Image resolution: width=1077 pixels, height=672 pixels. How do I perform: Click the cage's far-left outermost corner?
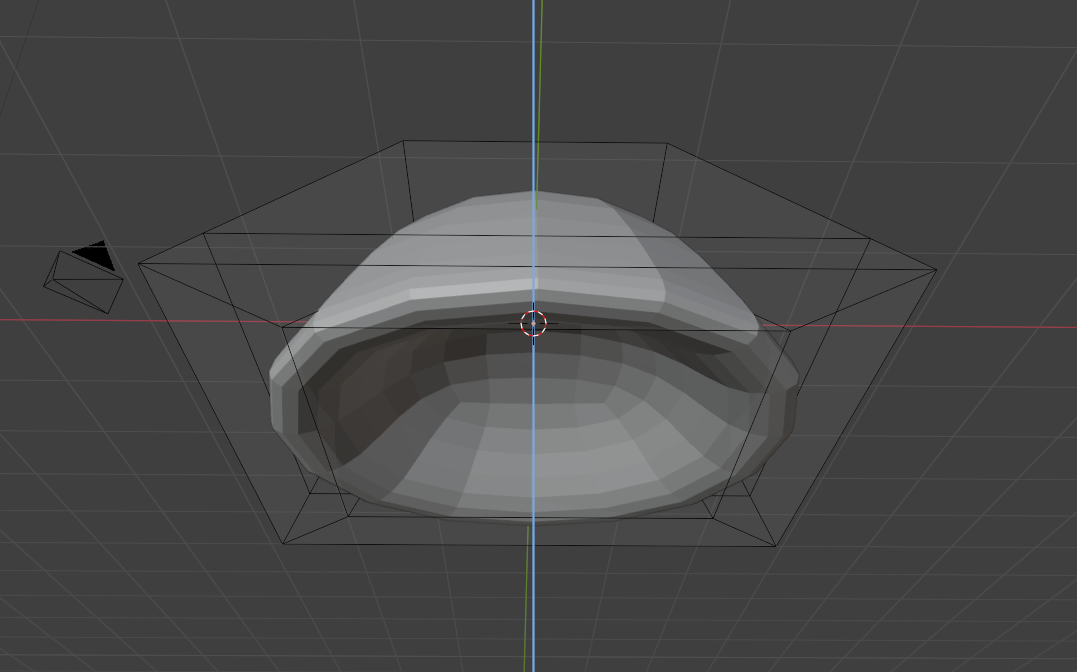click(138, 263)
